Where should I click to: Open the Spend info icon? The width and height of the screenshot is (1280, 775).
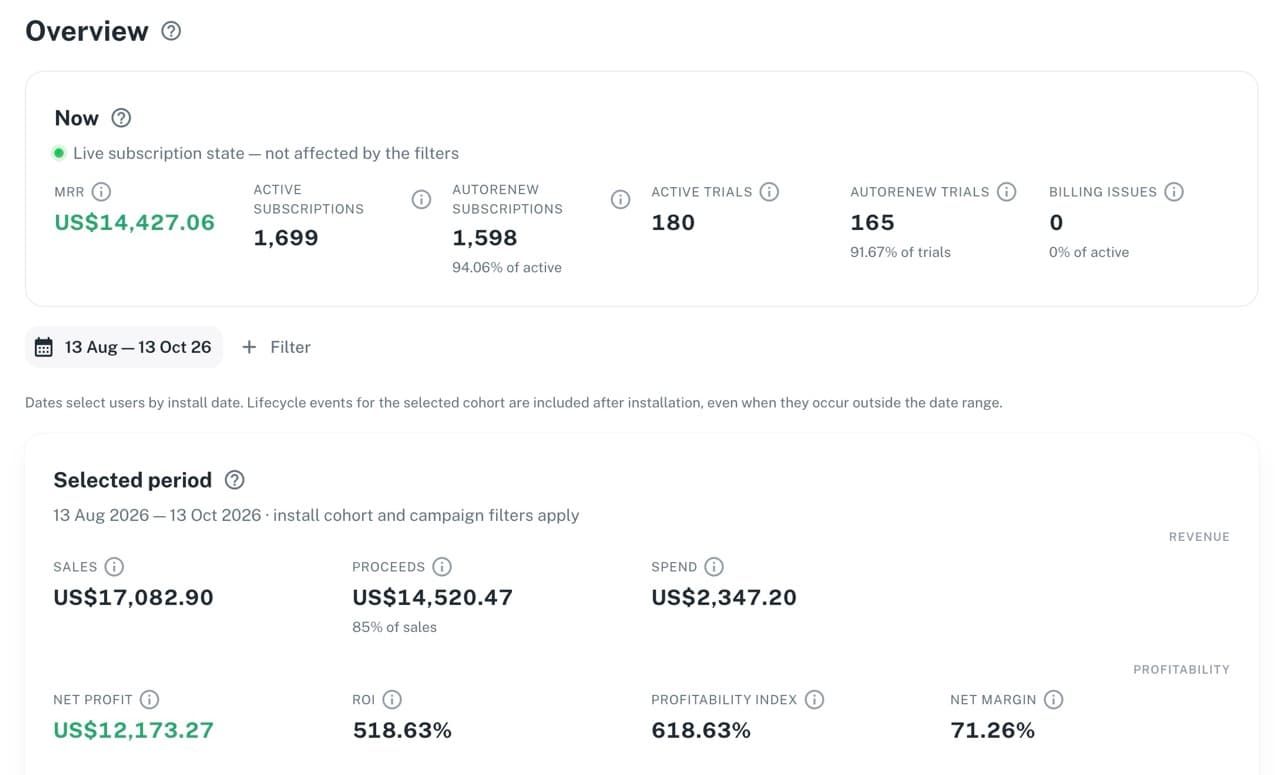pos(714,566)
